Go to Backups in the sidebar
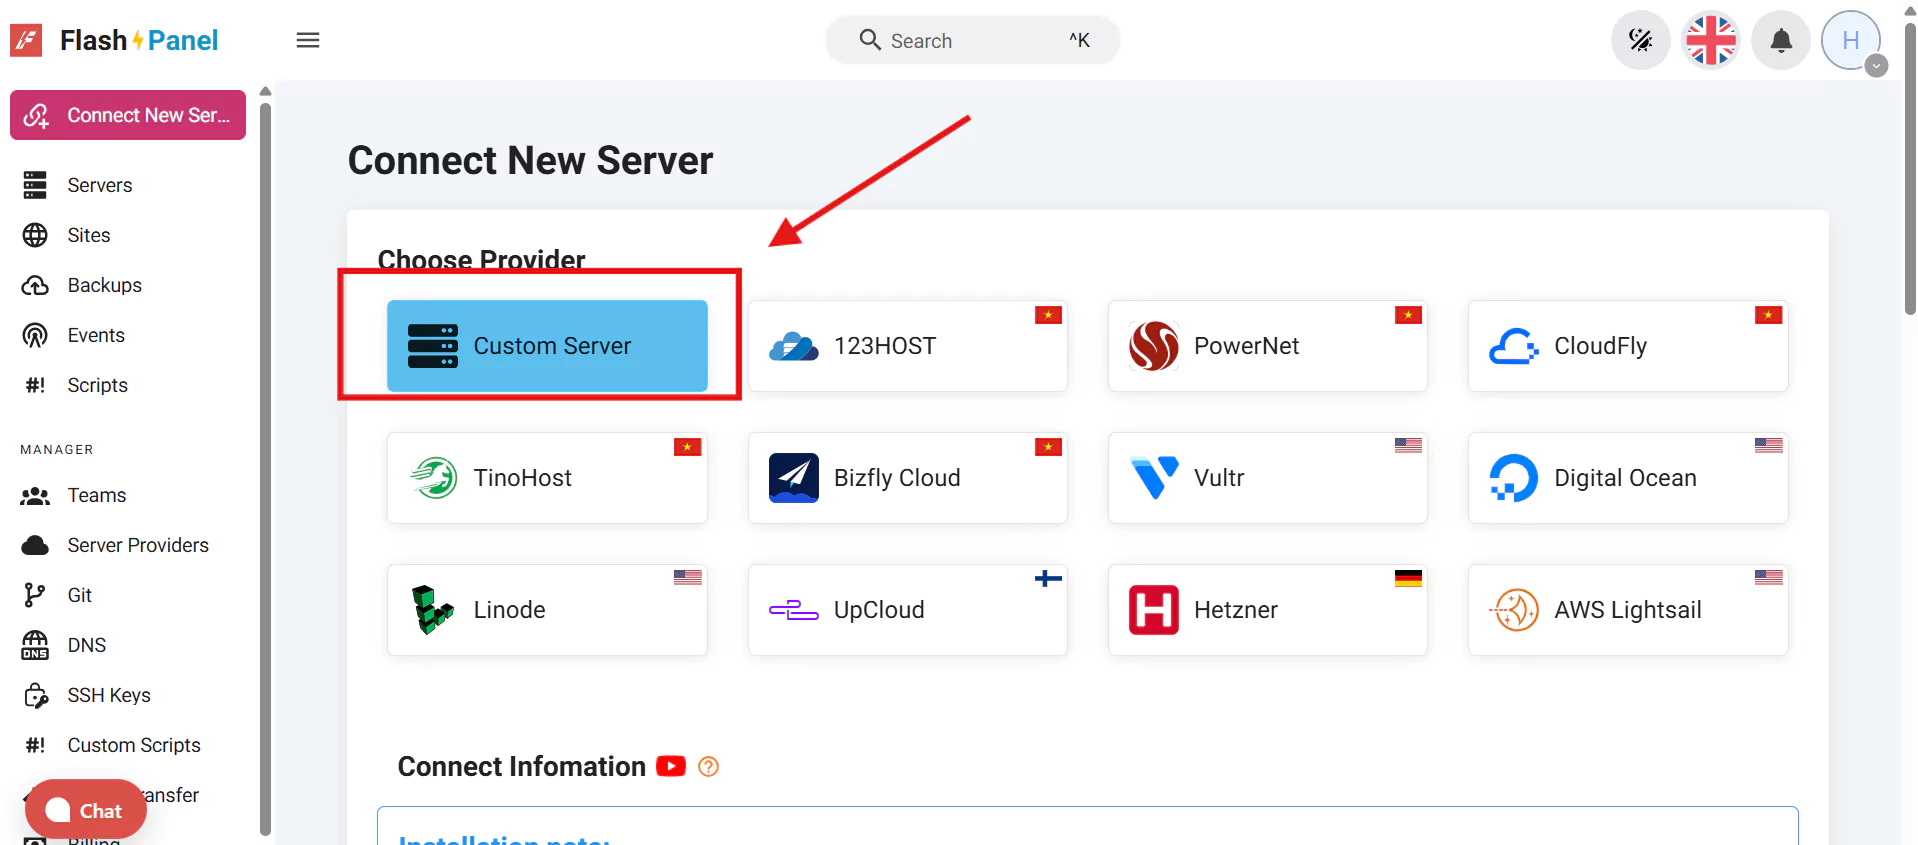The width and height of the screenshot is (1918, 845). pyautogui.click(x=104, y=285)
